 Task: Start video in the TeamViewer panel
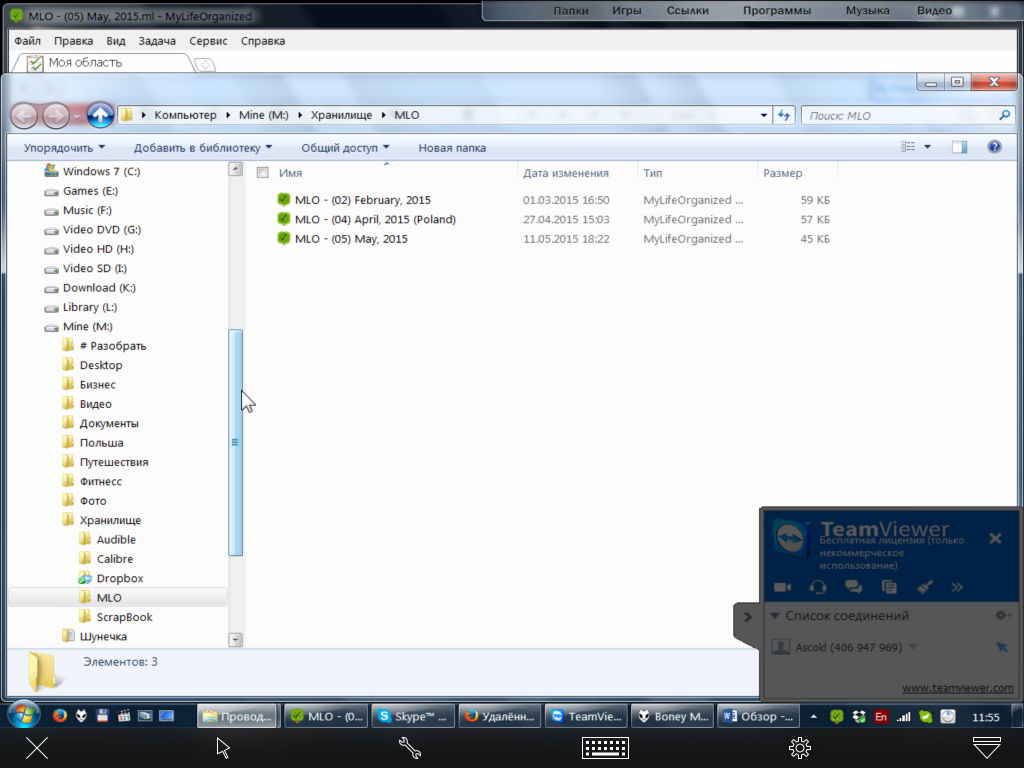click(x=782, y=587)
